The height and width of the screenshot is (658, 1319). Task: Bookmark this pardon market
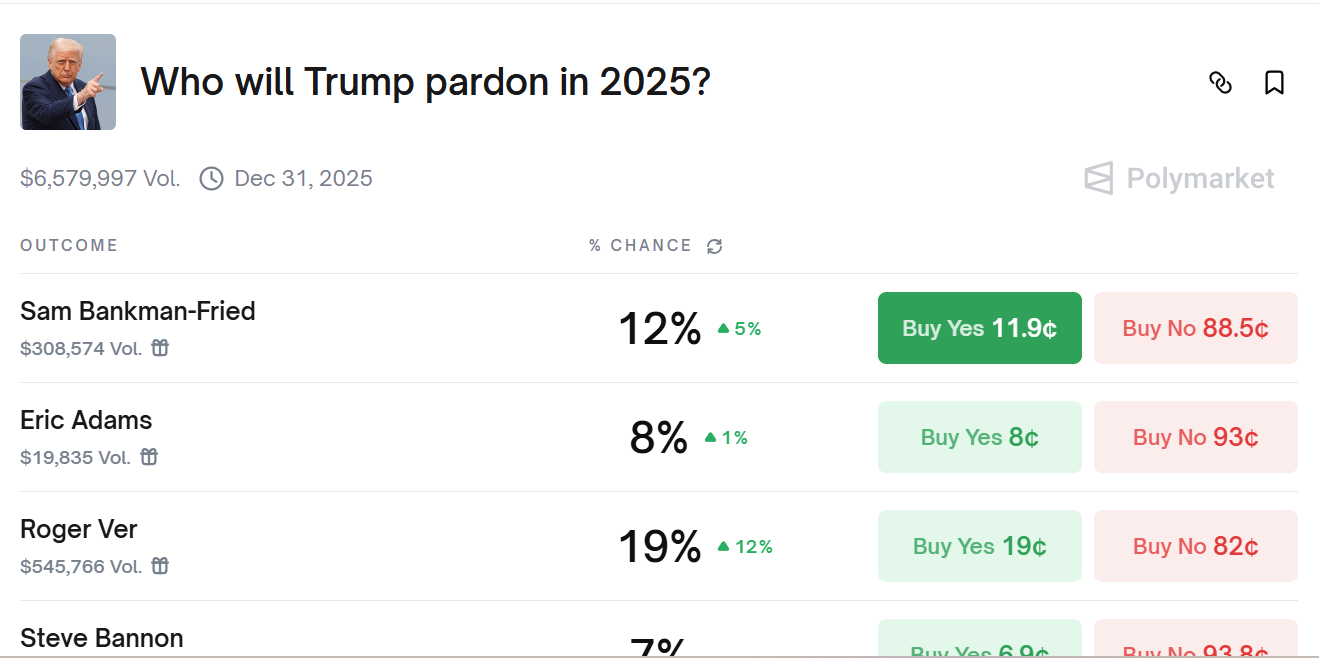(1274, 82)
